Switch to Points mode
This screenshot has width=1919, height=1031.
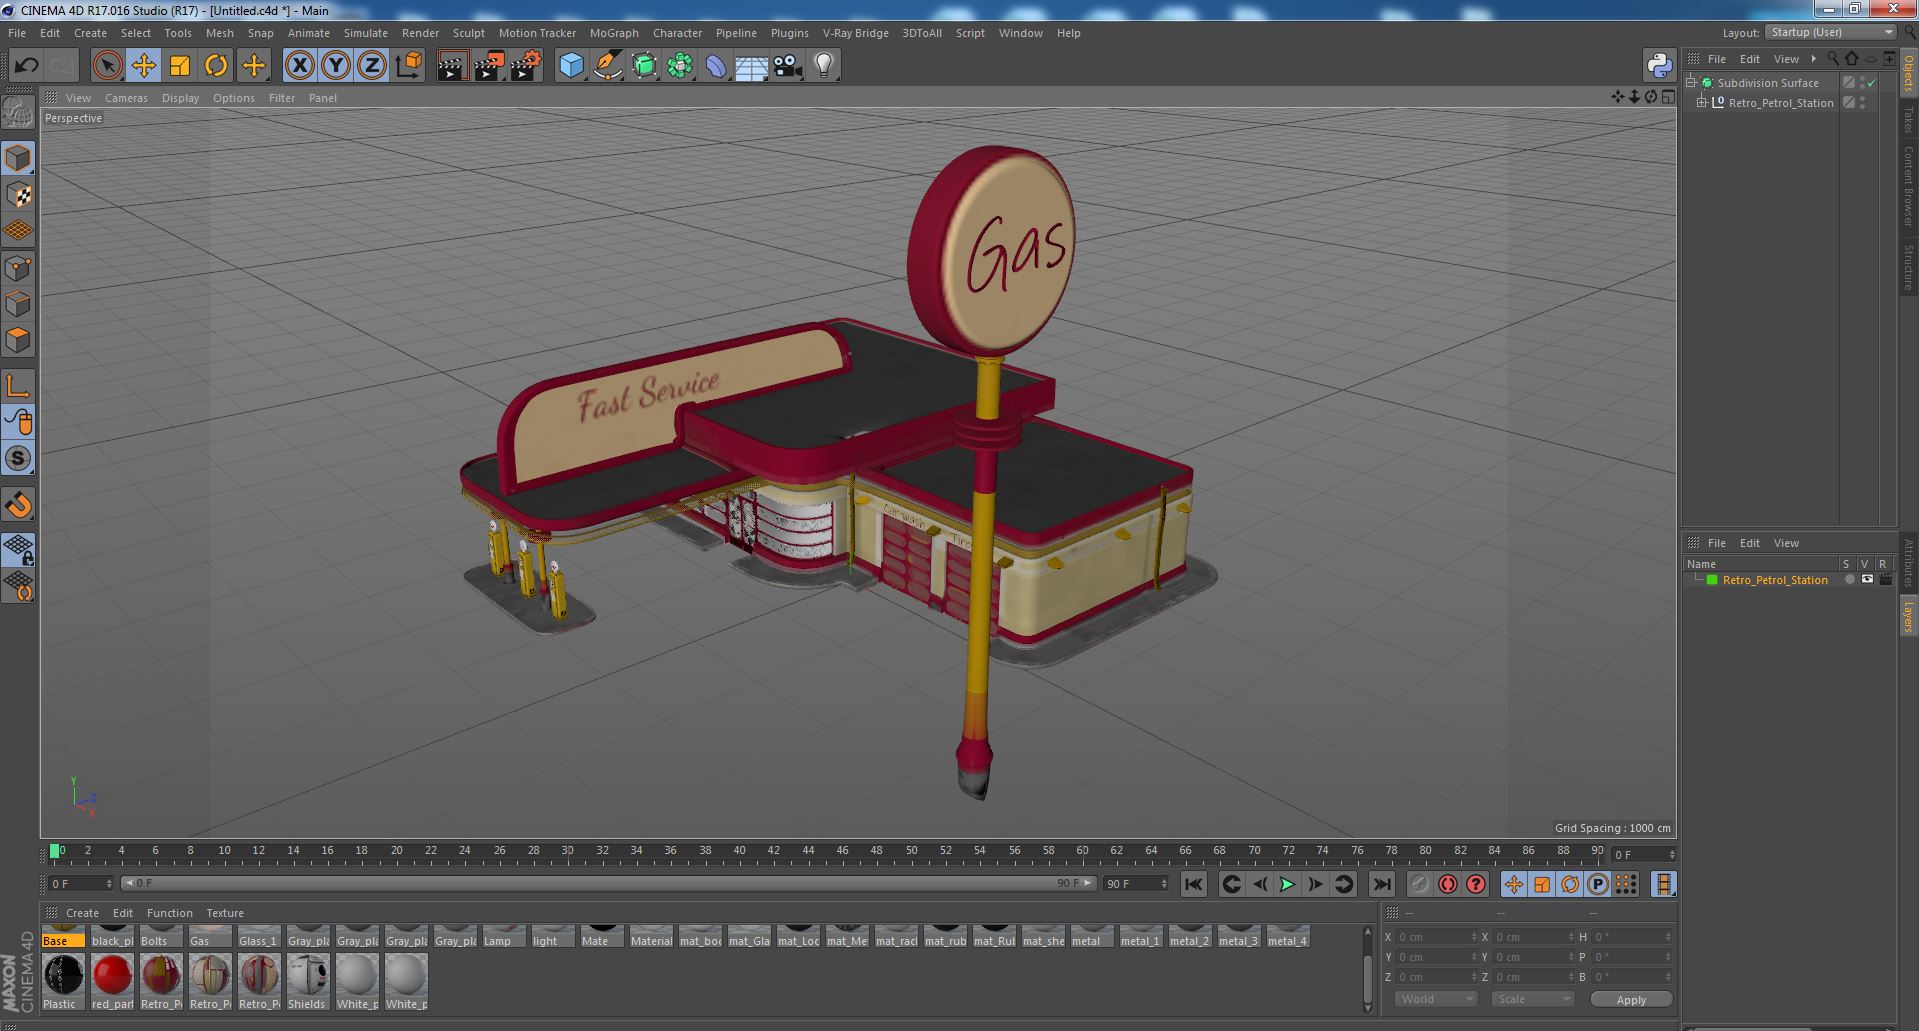pos(18,268)
